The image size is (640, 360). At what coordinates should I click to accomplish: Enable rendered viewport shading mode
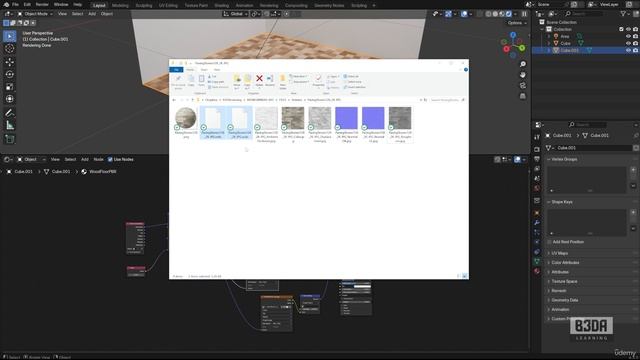[x=509, y=14]
